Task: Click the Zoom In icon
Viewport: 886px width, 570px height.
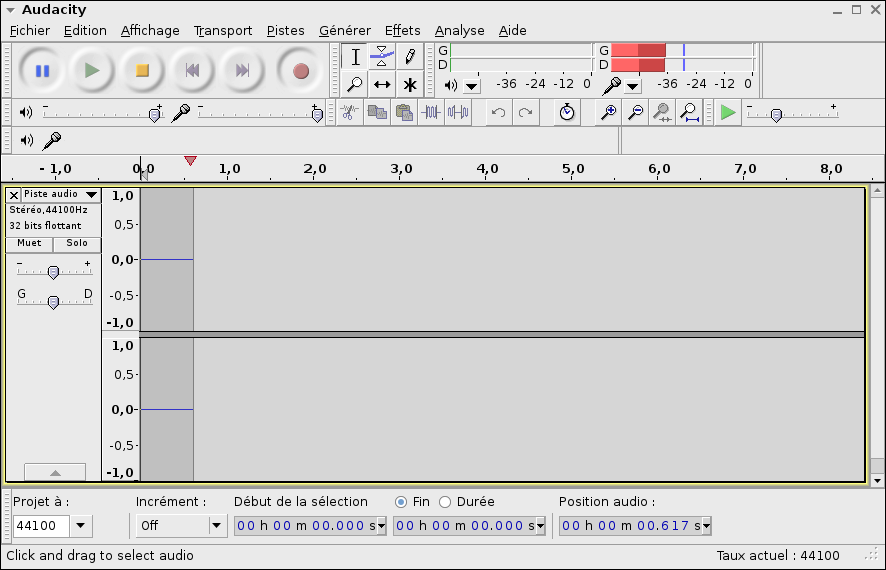Action: click(x=608, y=112)
